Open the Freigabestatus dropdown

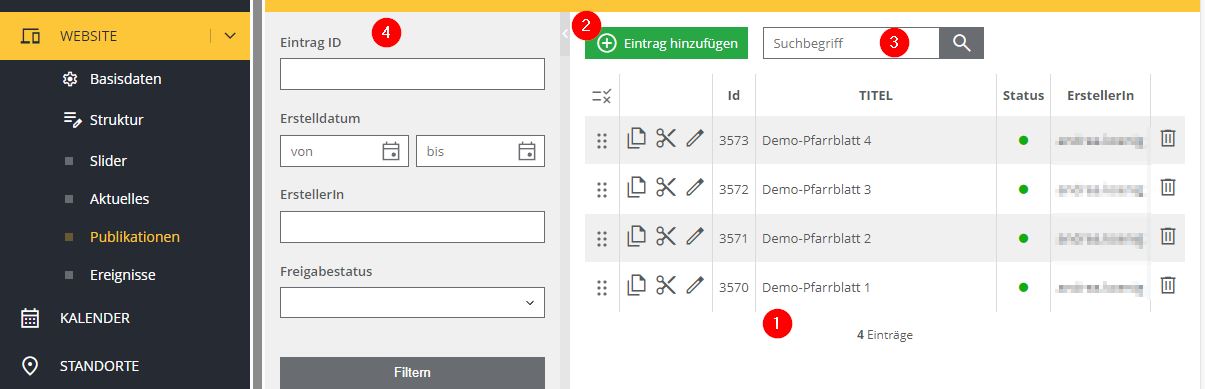(x=412, y=302)
